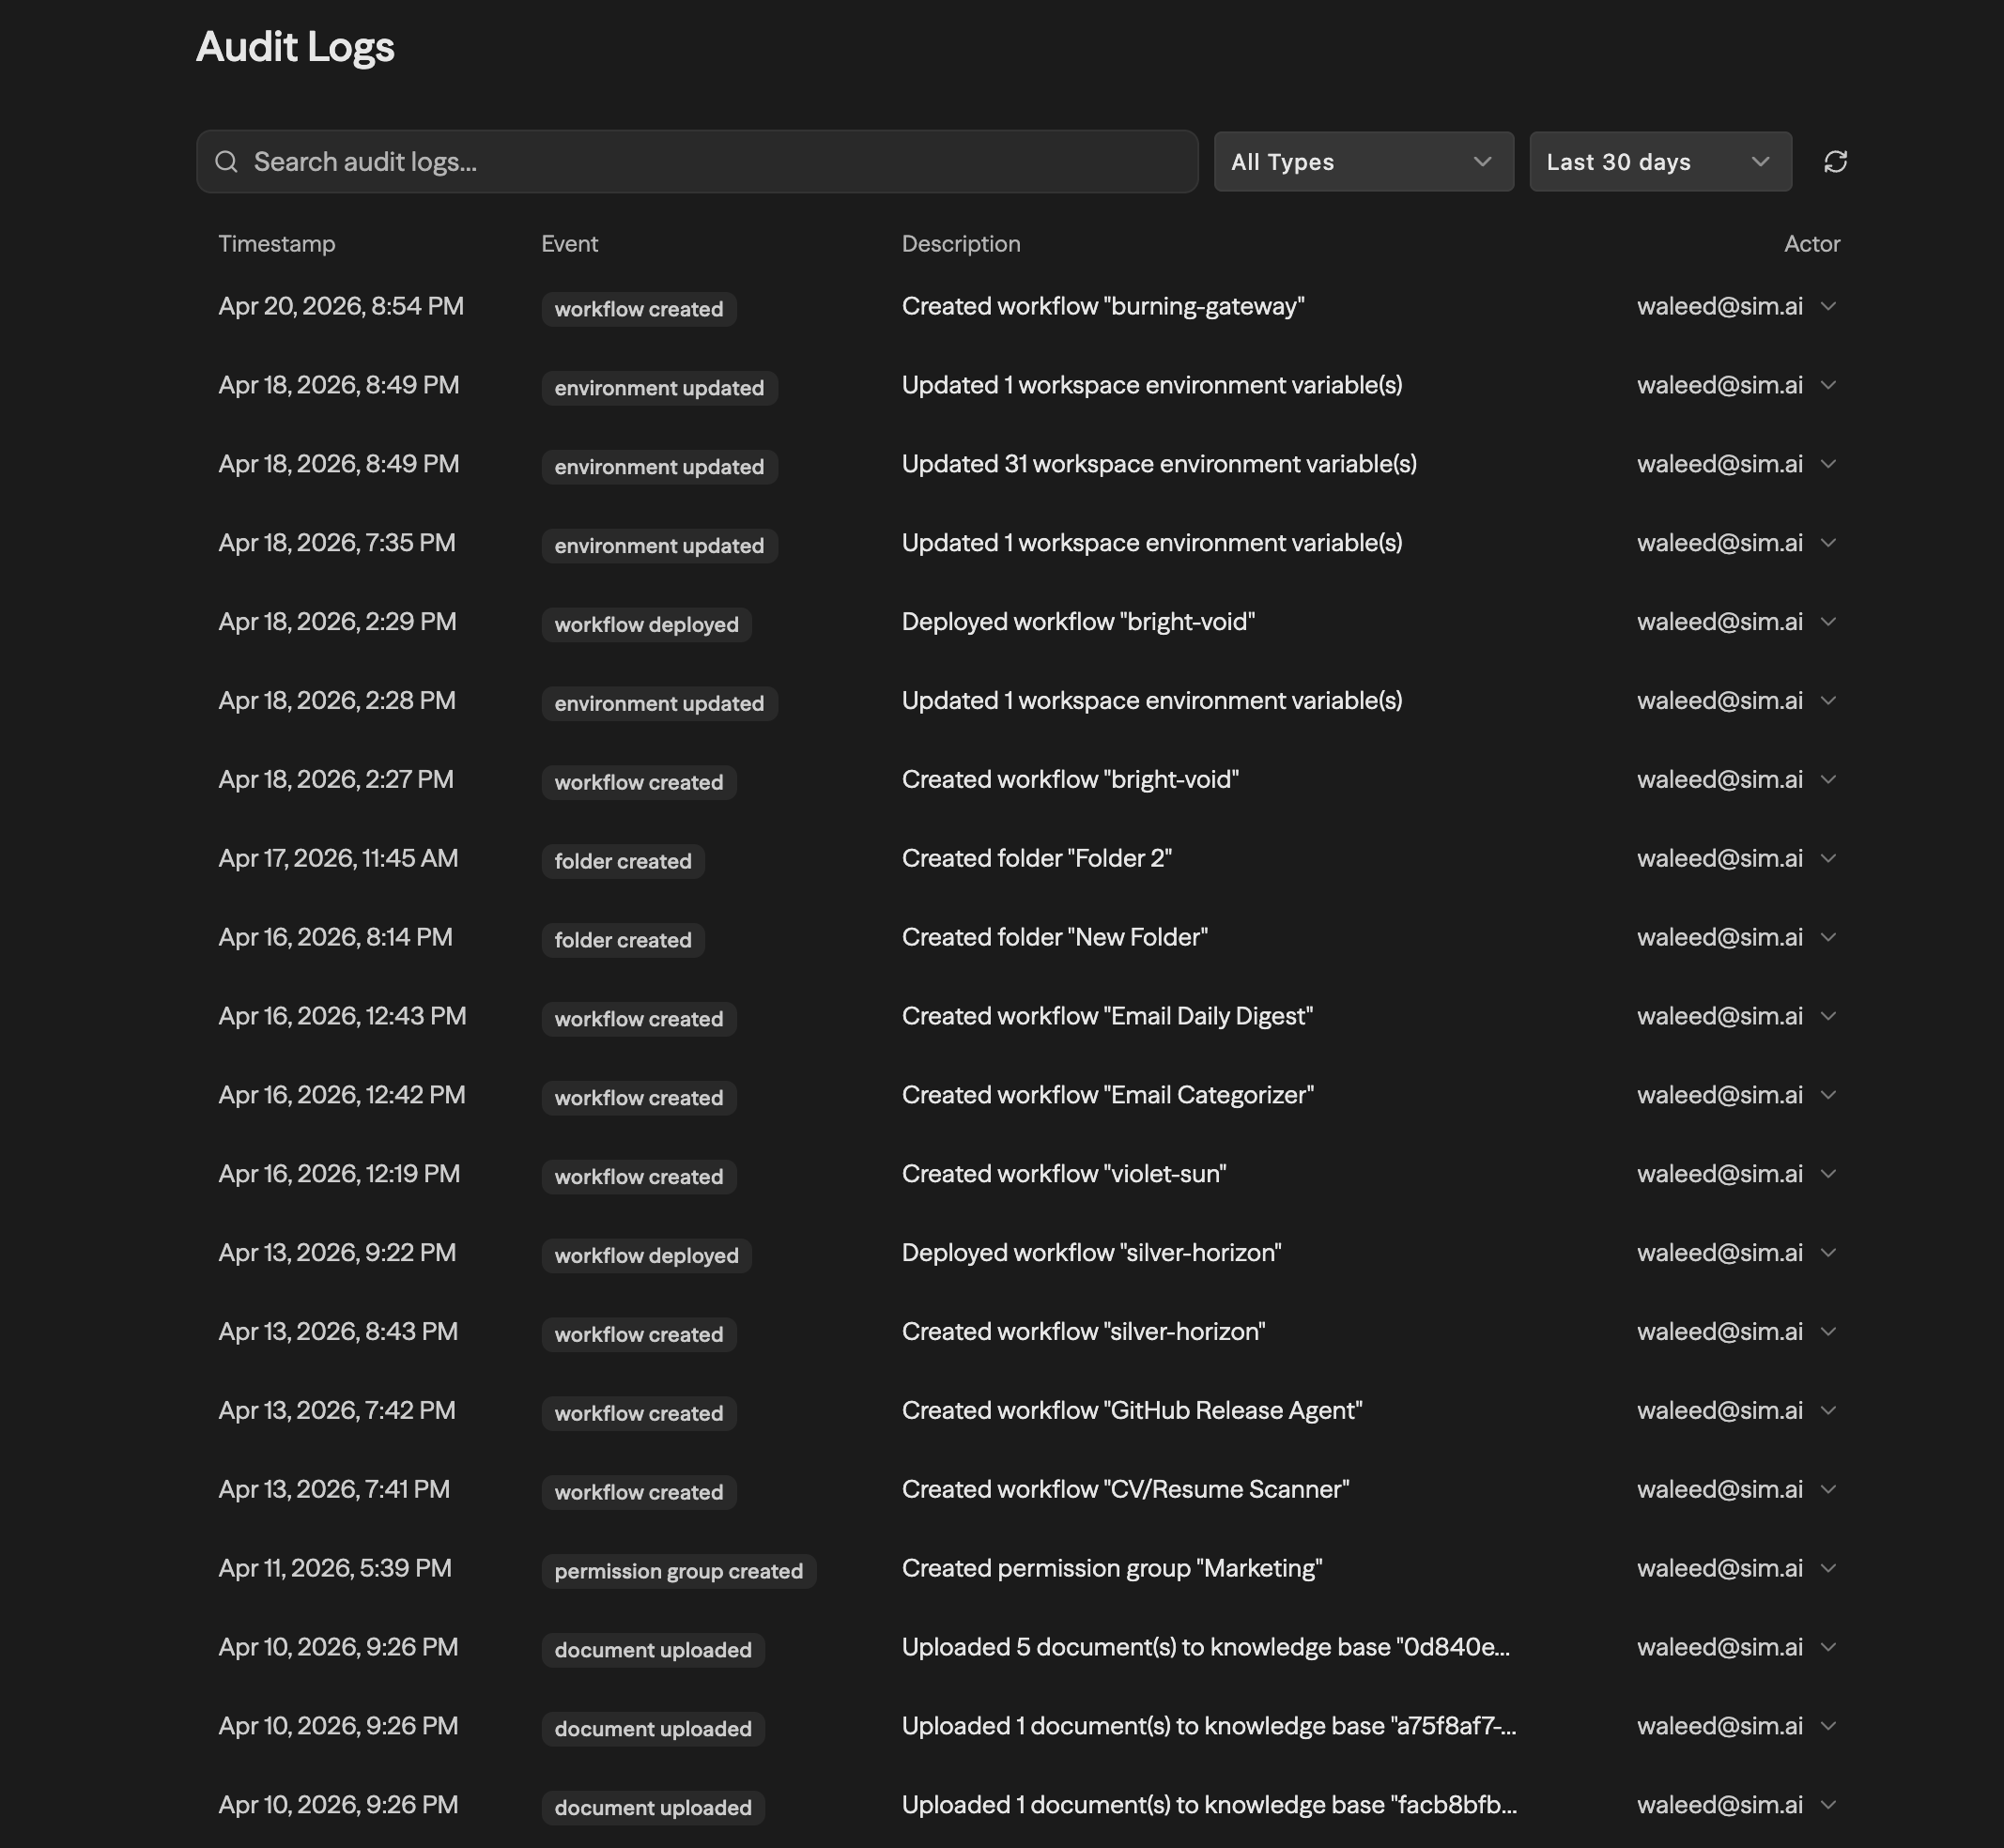
Task: Click the 'workflow deployed' badge for silver-horizon
Action: click(x=646, y=1255)
